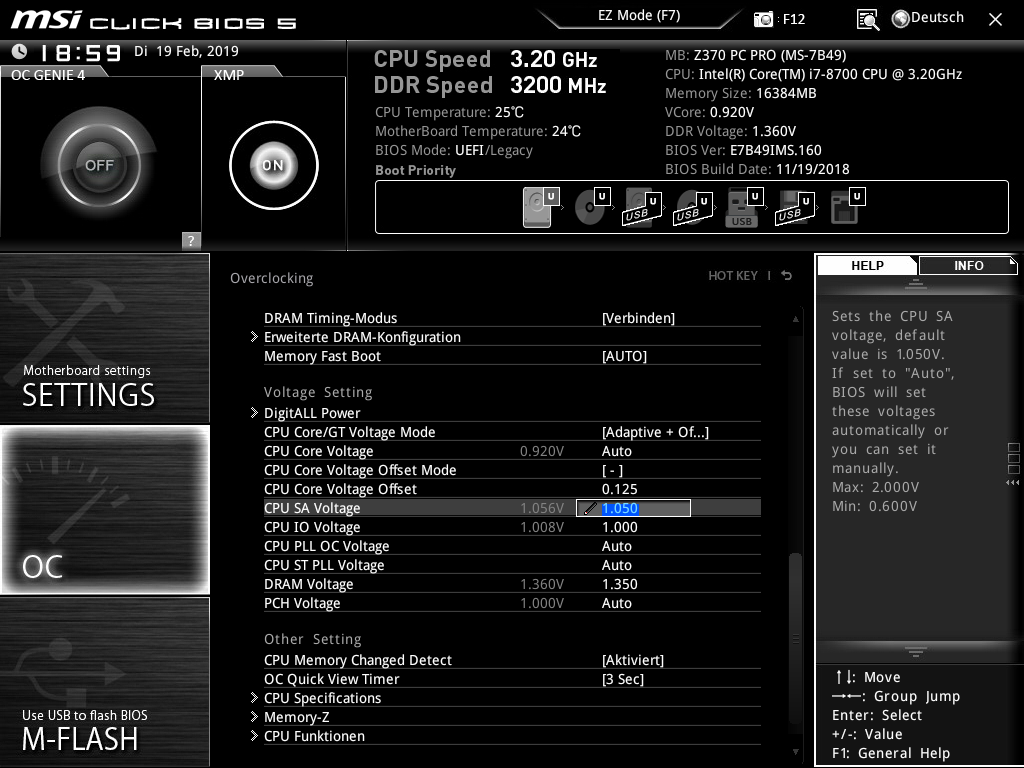Click the USB floppy boot priority icon
The image size is (1024, 768).
click(795, 208)
